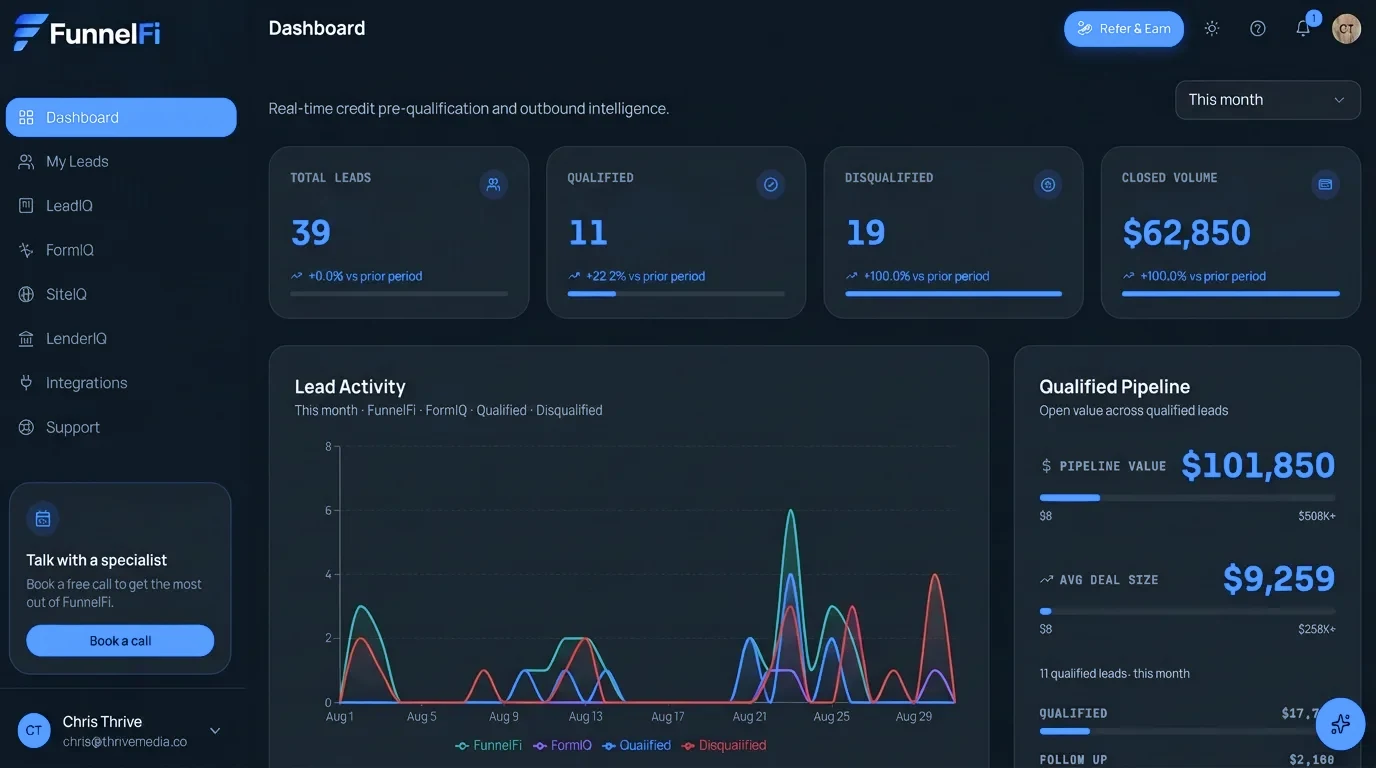Screen dimensions: 1376x768
Task: Click the Aug 13 axis label
Action: 585,717
